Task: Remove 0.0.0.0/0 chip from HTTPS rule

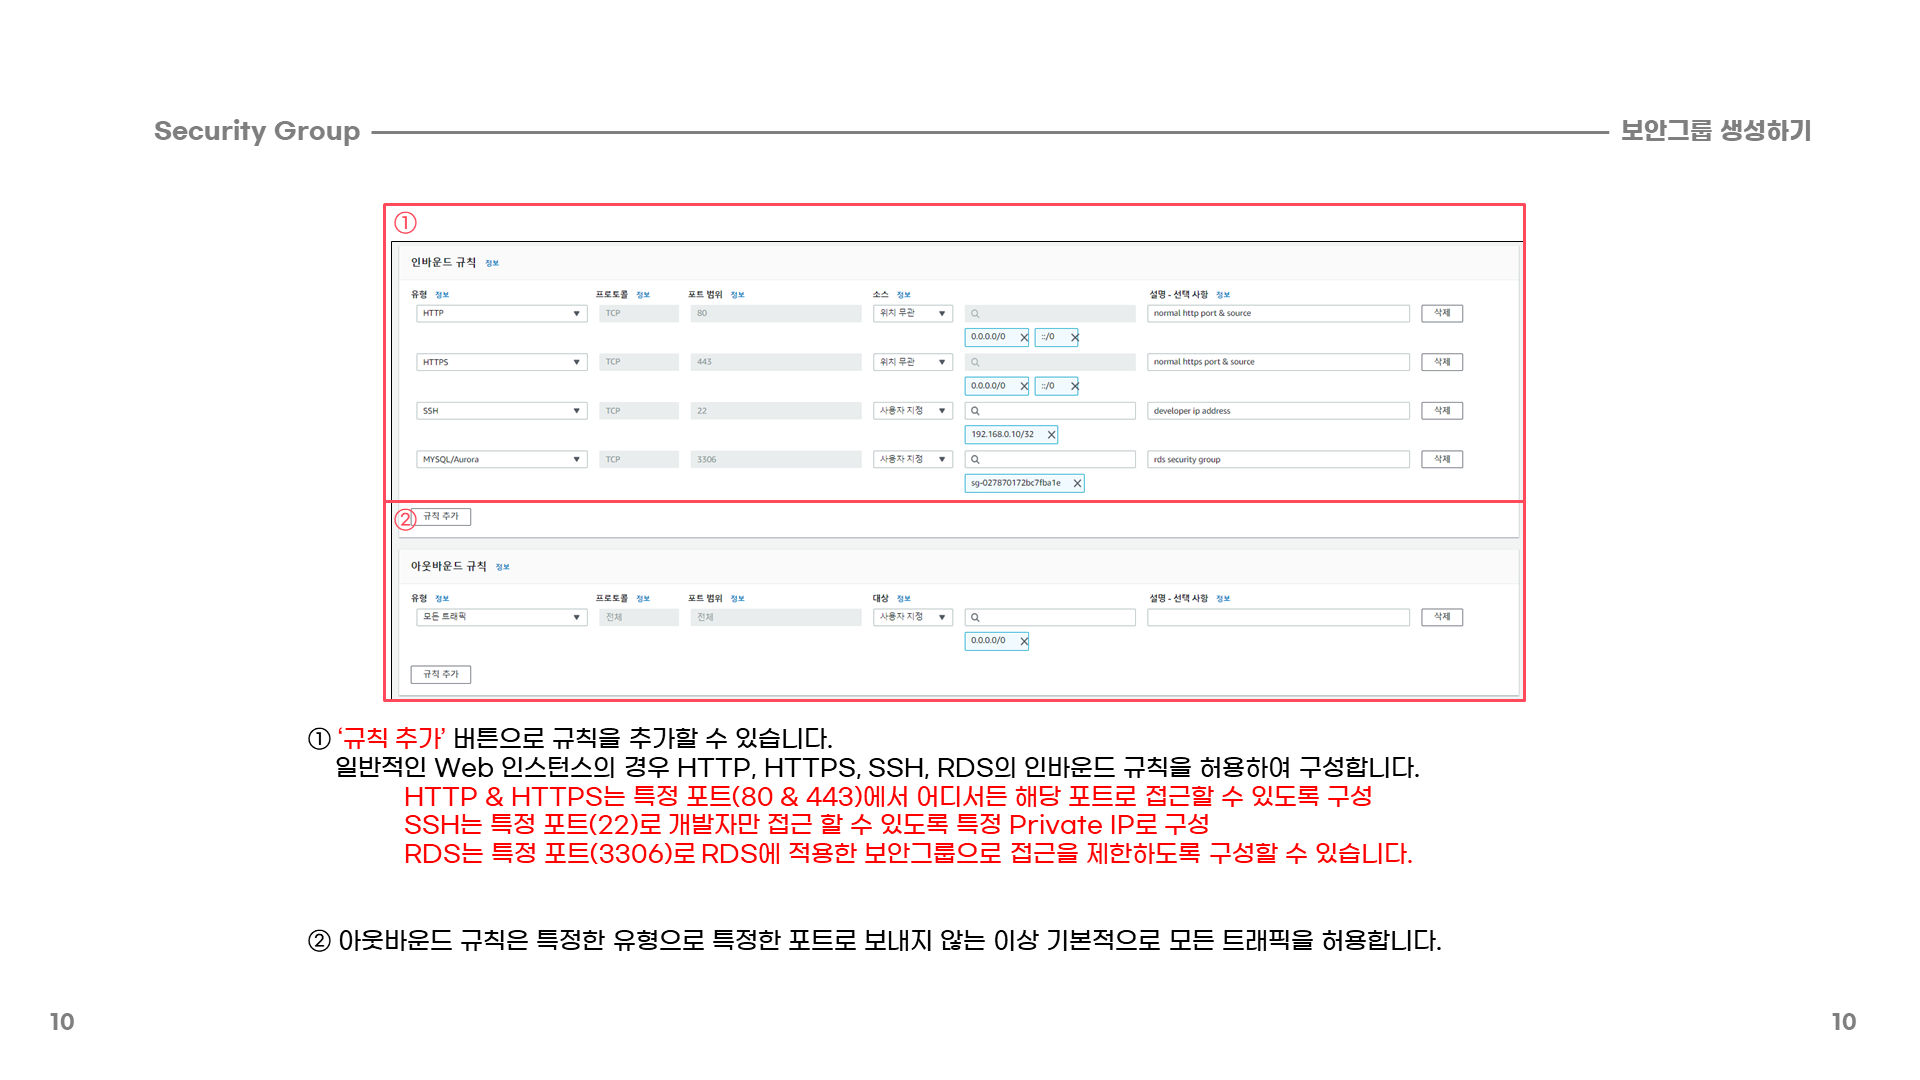Action: pyautogui.click(x=1024, y=386)
